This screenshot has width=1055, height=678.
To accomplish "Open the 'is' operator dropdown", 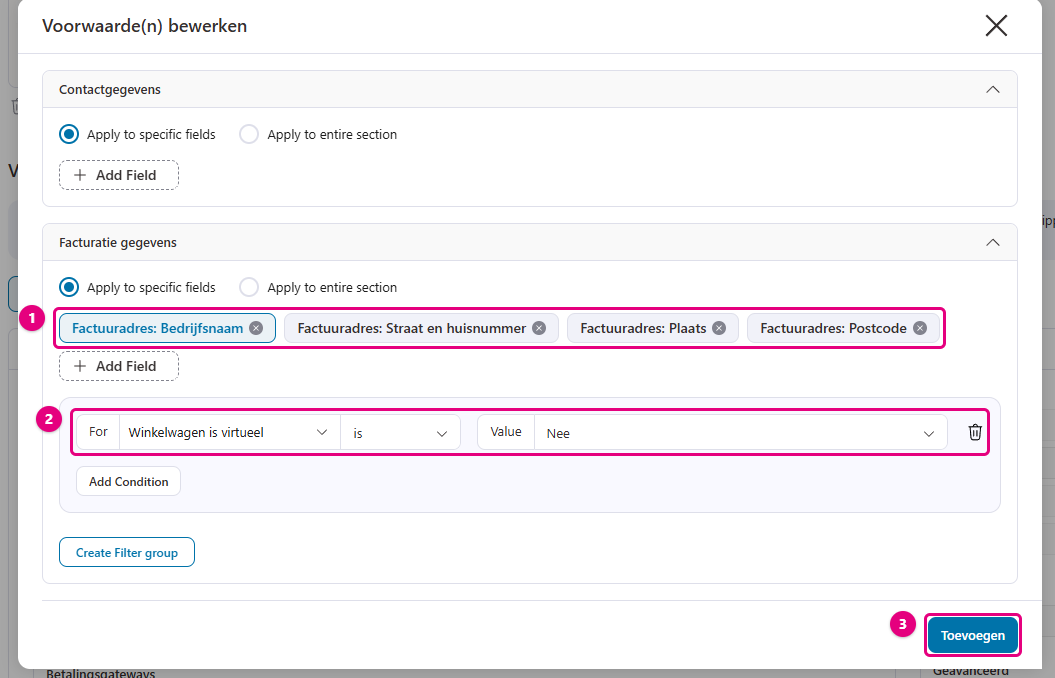I will tap(400, 432).
